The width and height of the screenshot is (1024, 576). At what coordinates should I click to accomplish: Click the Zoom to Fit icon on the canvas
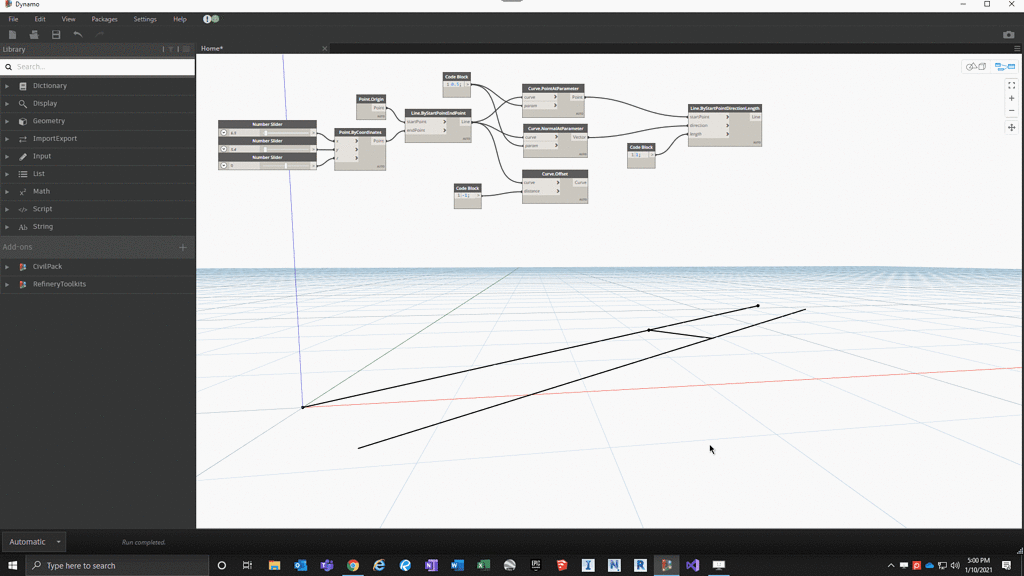(x=1012, y=85)
